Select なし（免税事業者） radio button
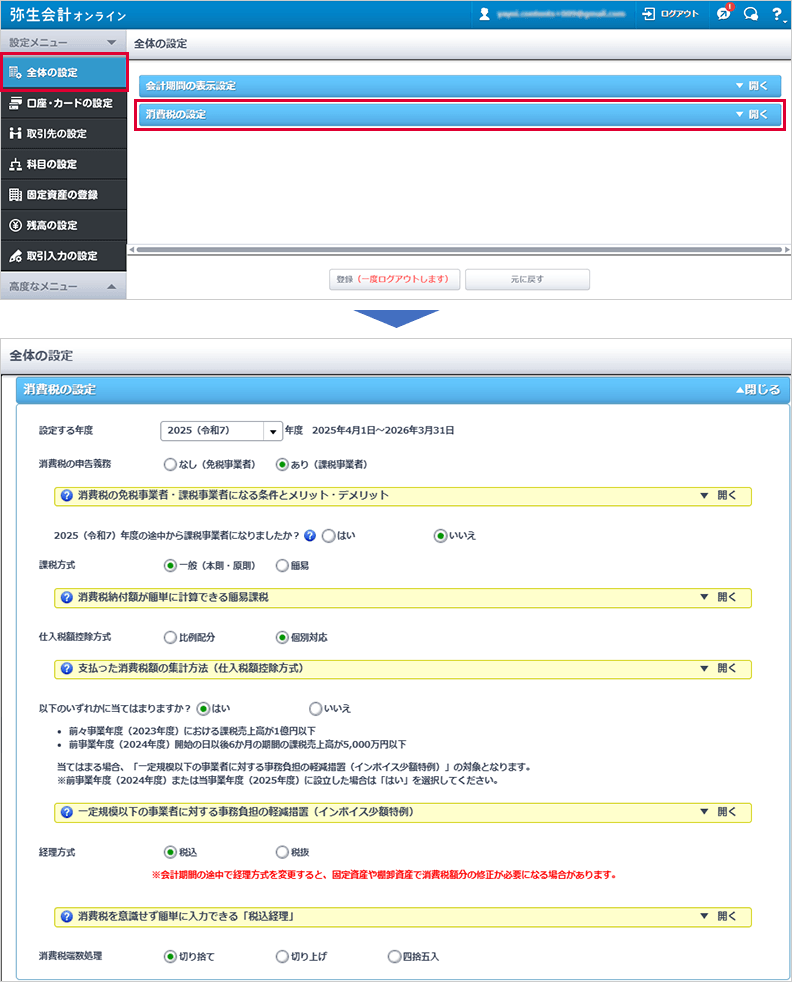This screenshot has width=792, height=982. [x=170, y=464]
